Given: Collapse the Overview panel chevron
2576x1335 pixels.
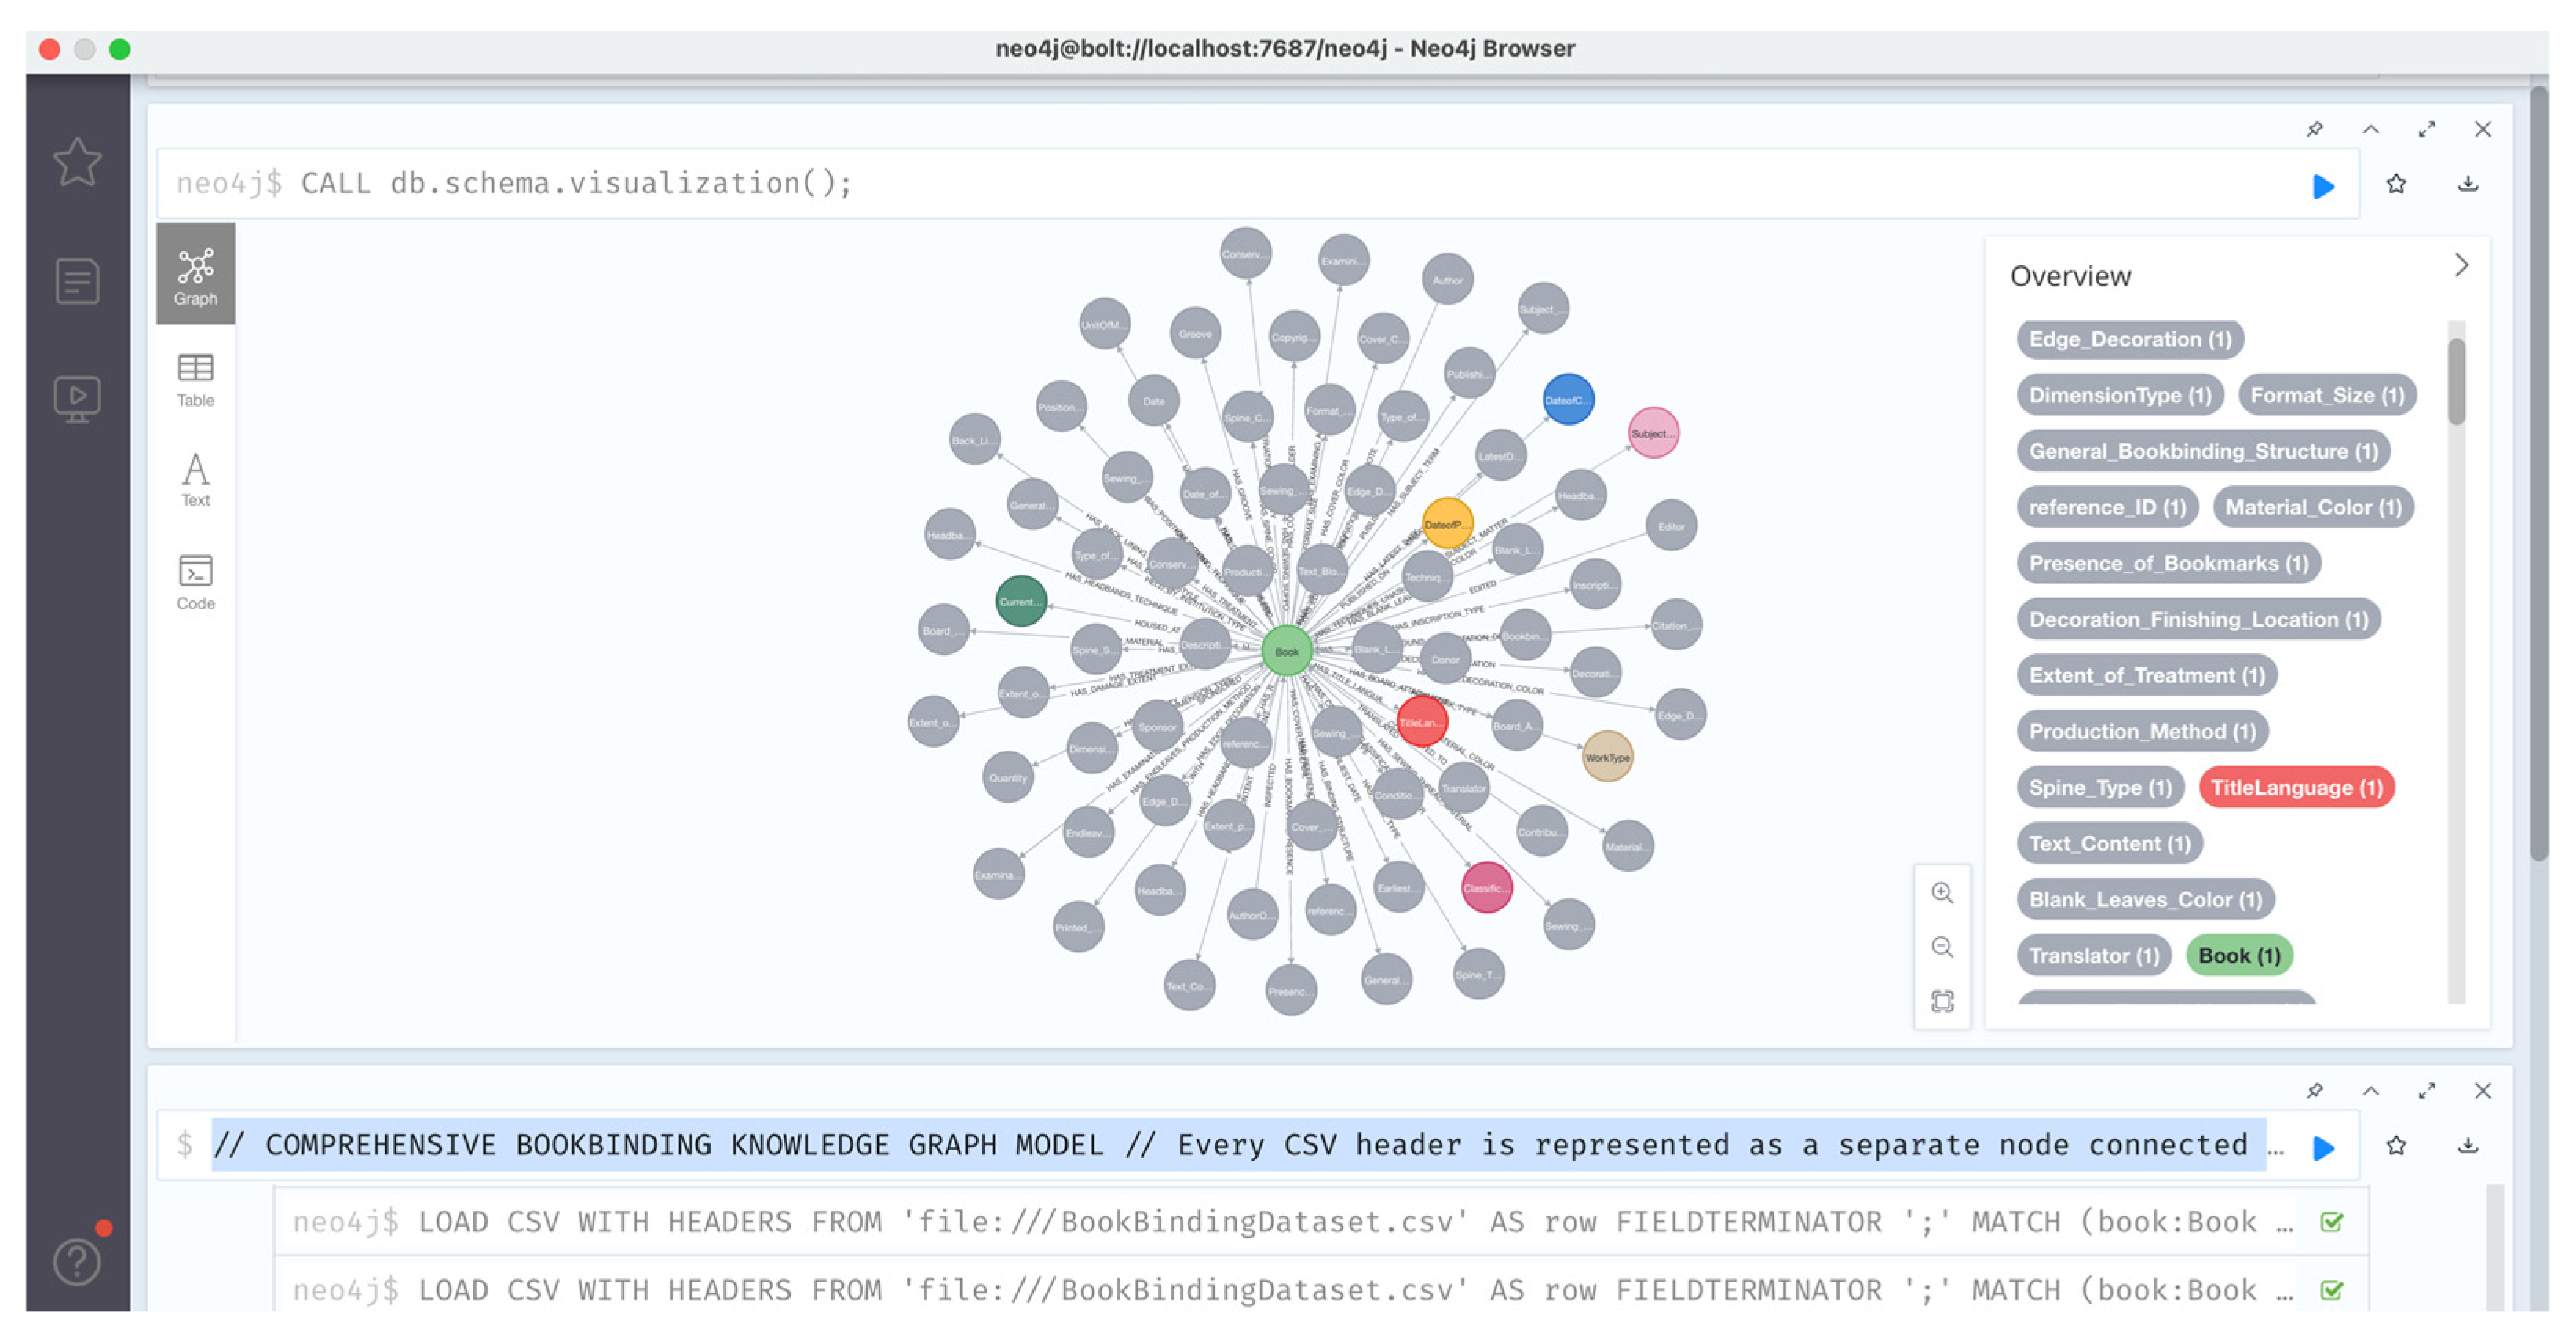Looking at the screenshot, I should 2461,265.
